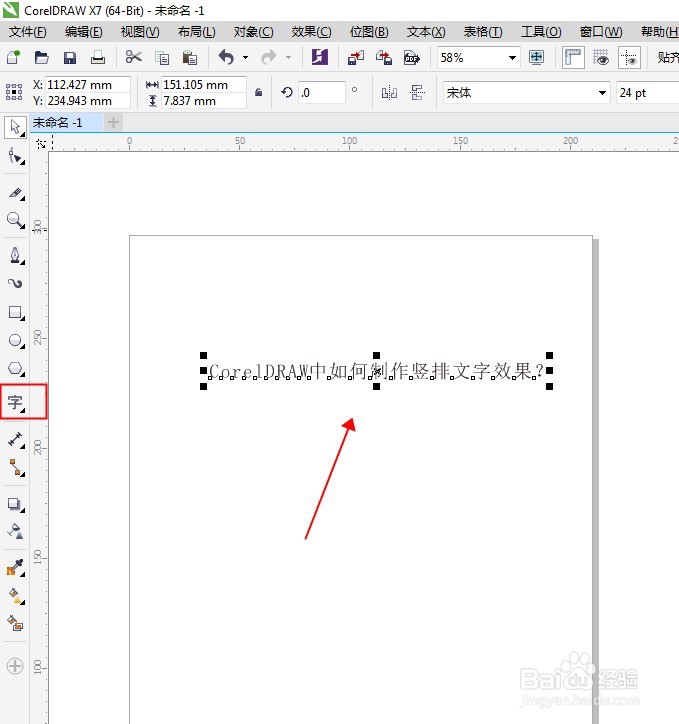Open the 位图(B) menu

(369, 32)
